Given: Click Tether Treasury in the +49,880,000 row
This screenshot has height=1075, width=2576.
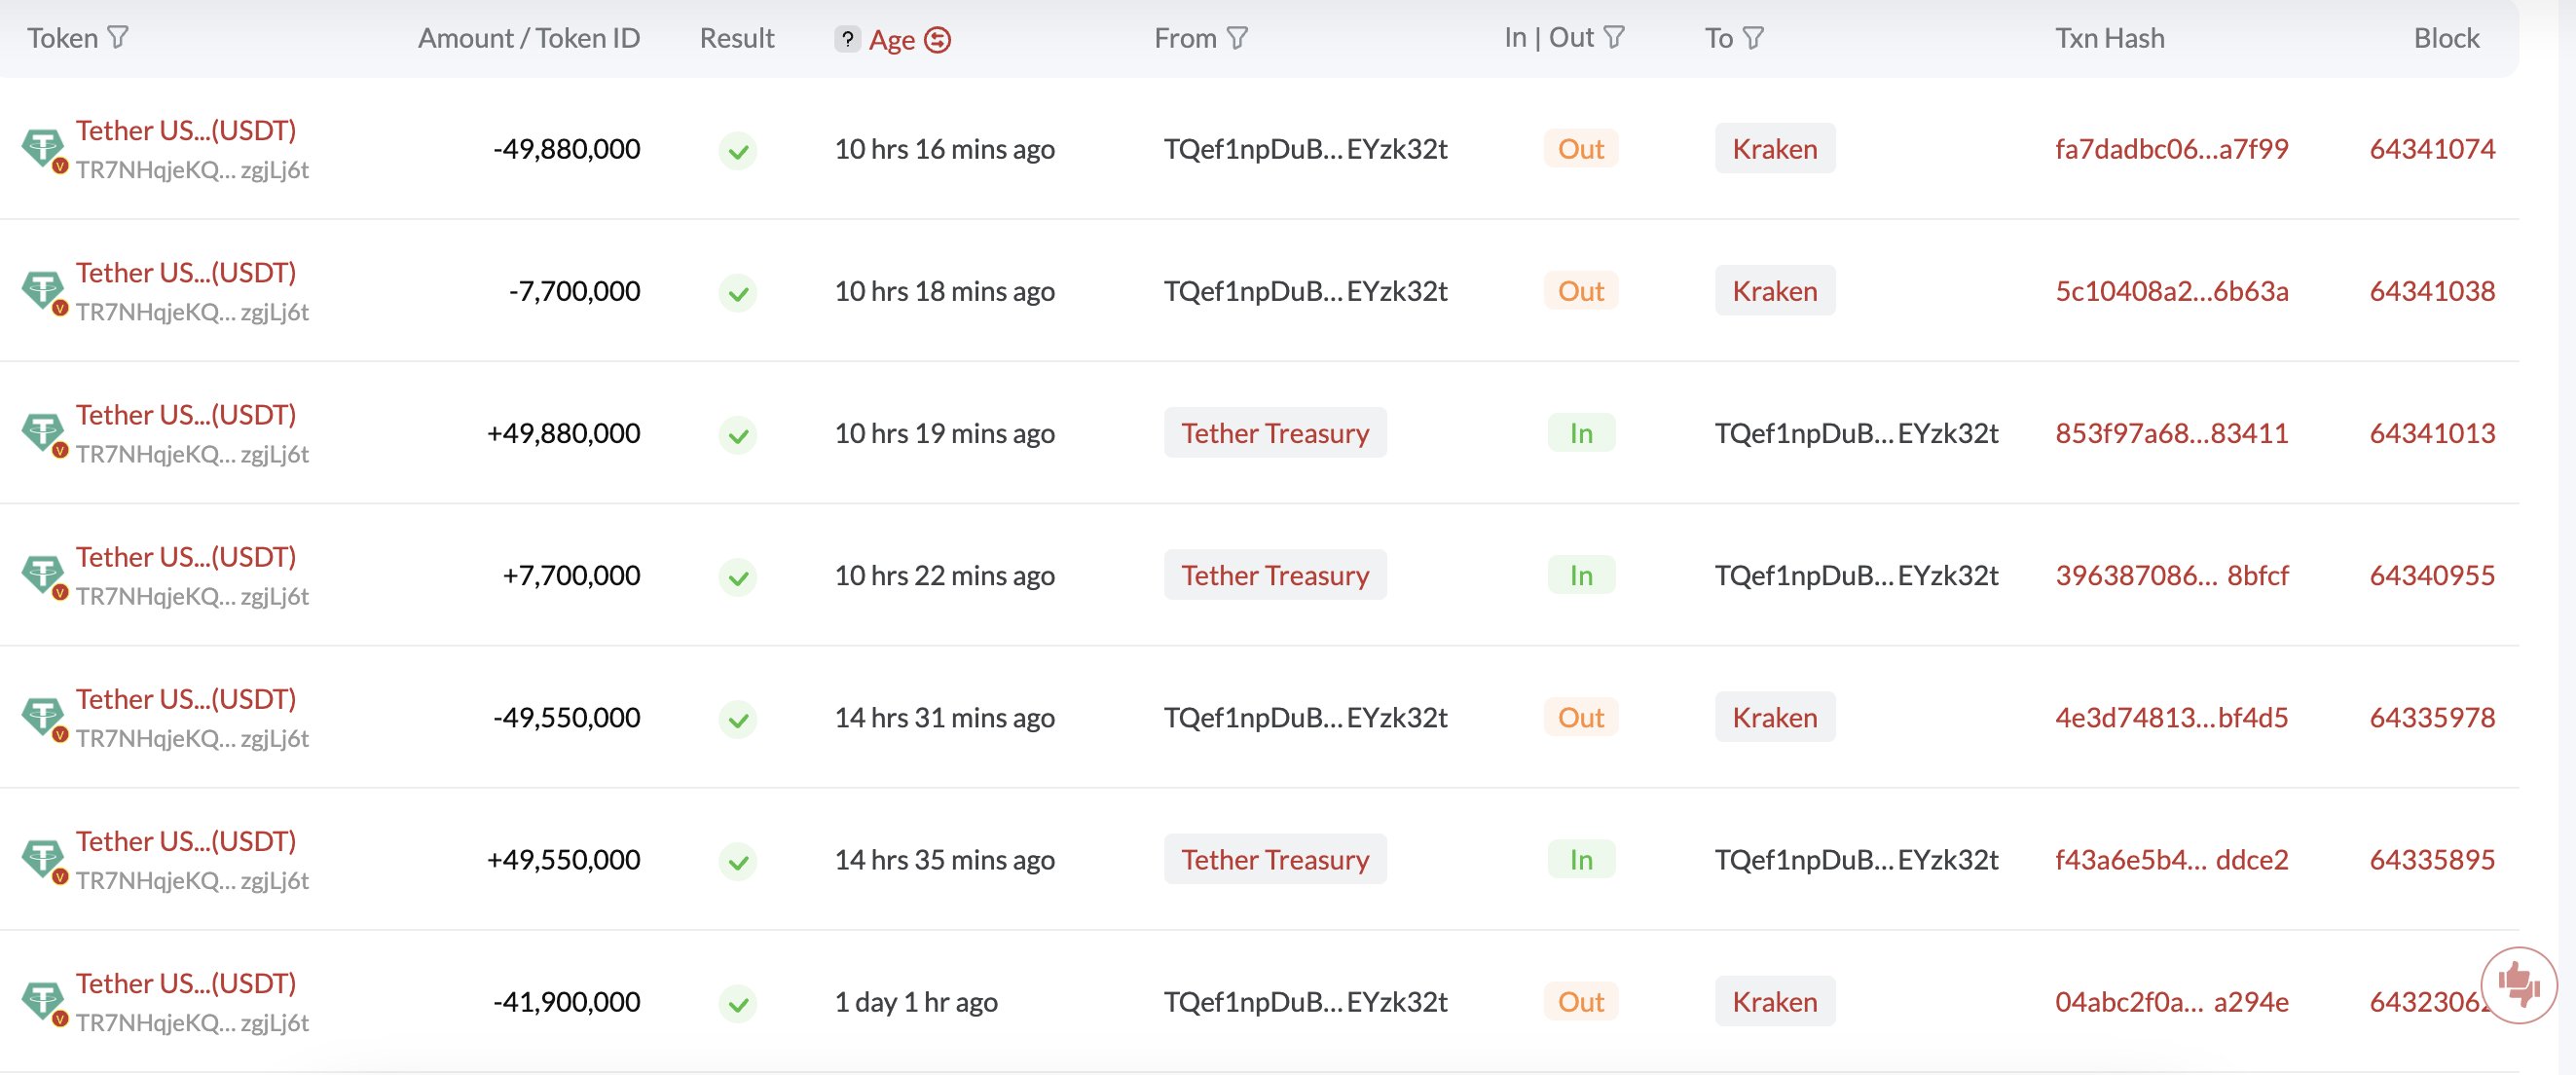Looking at the screenshot, I should 1274,433.
